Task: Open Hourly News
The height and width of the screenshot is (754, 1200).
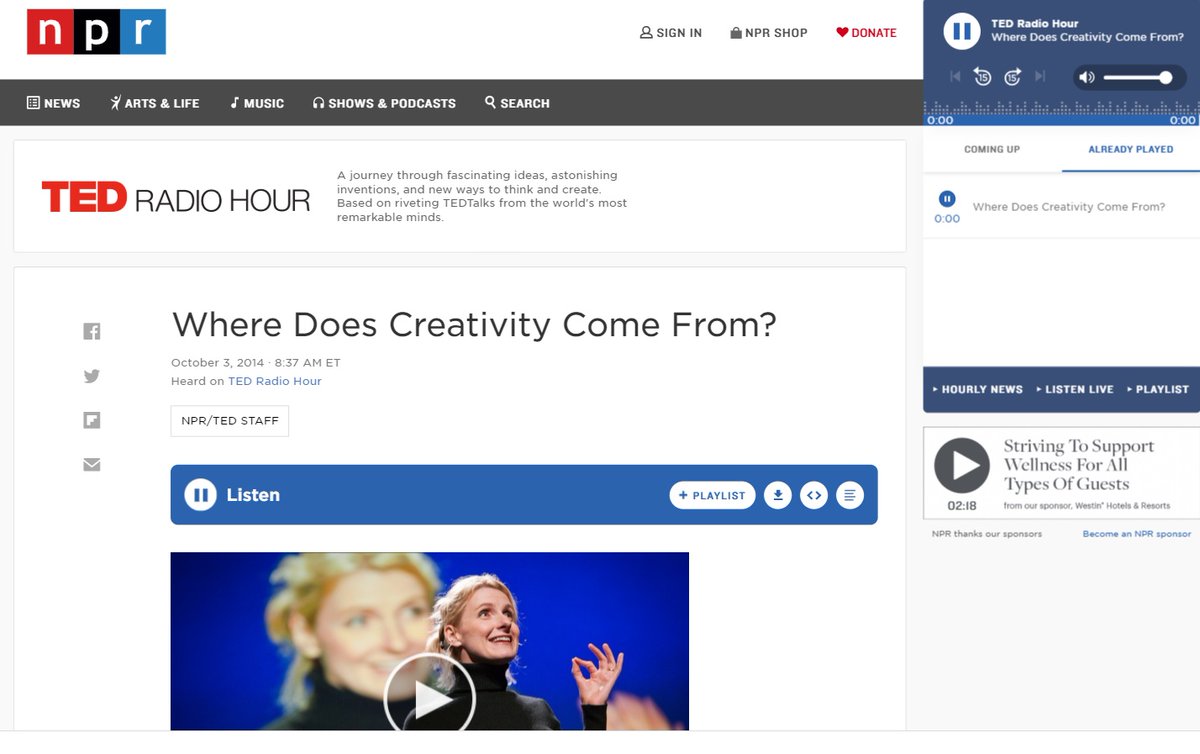Action: pyautogui.click(x=977, y=389)
